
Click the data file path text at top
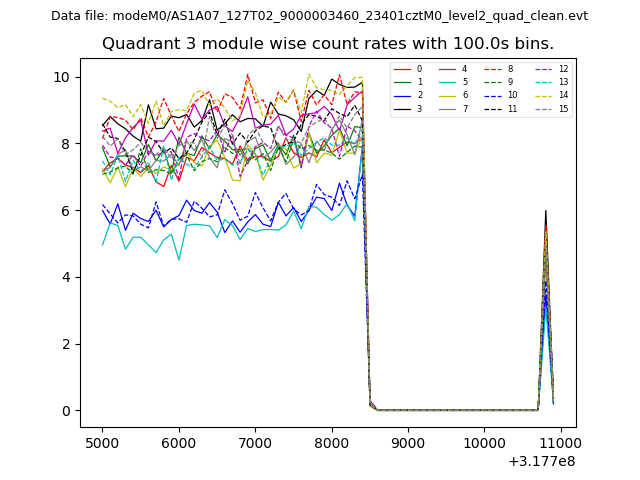click(319, 16)
